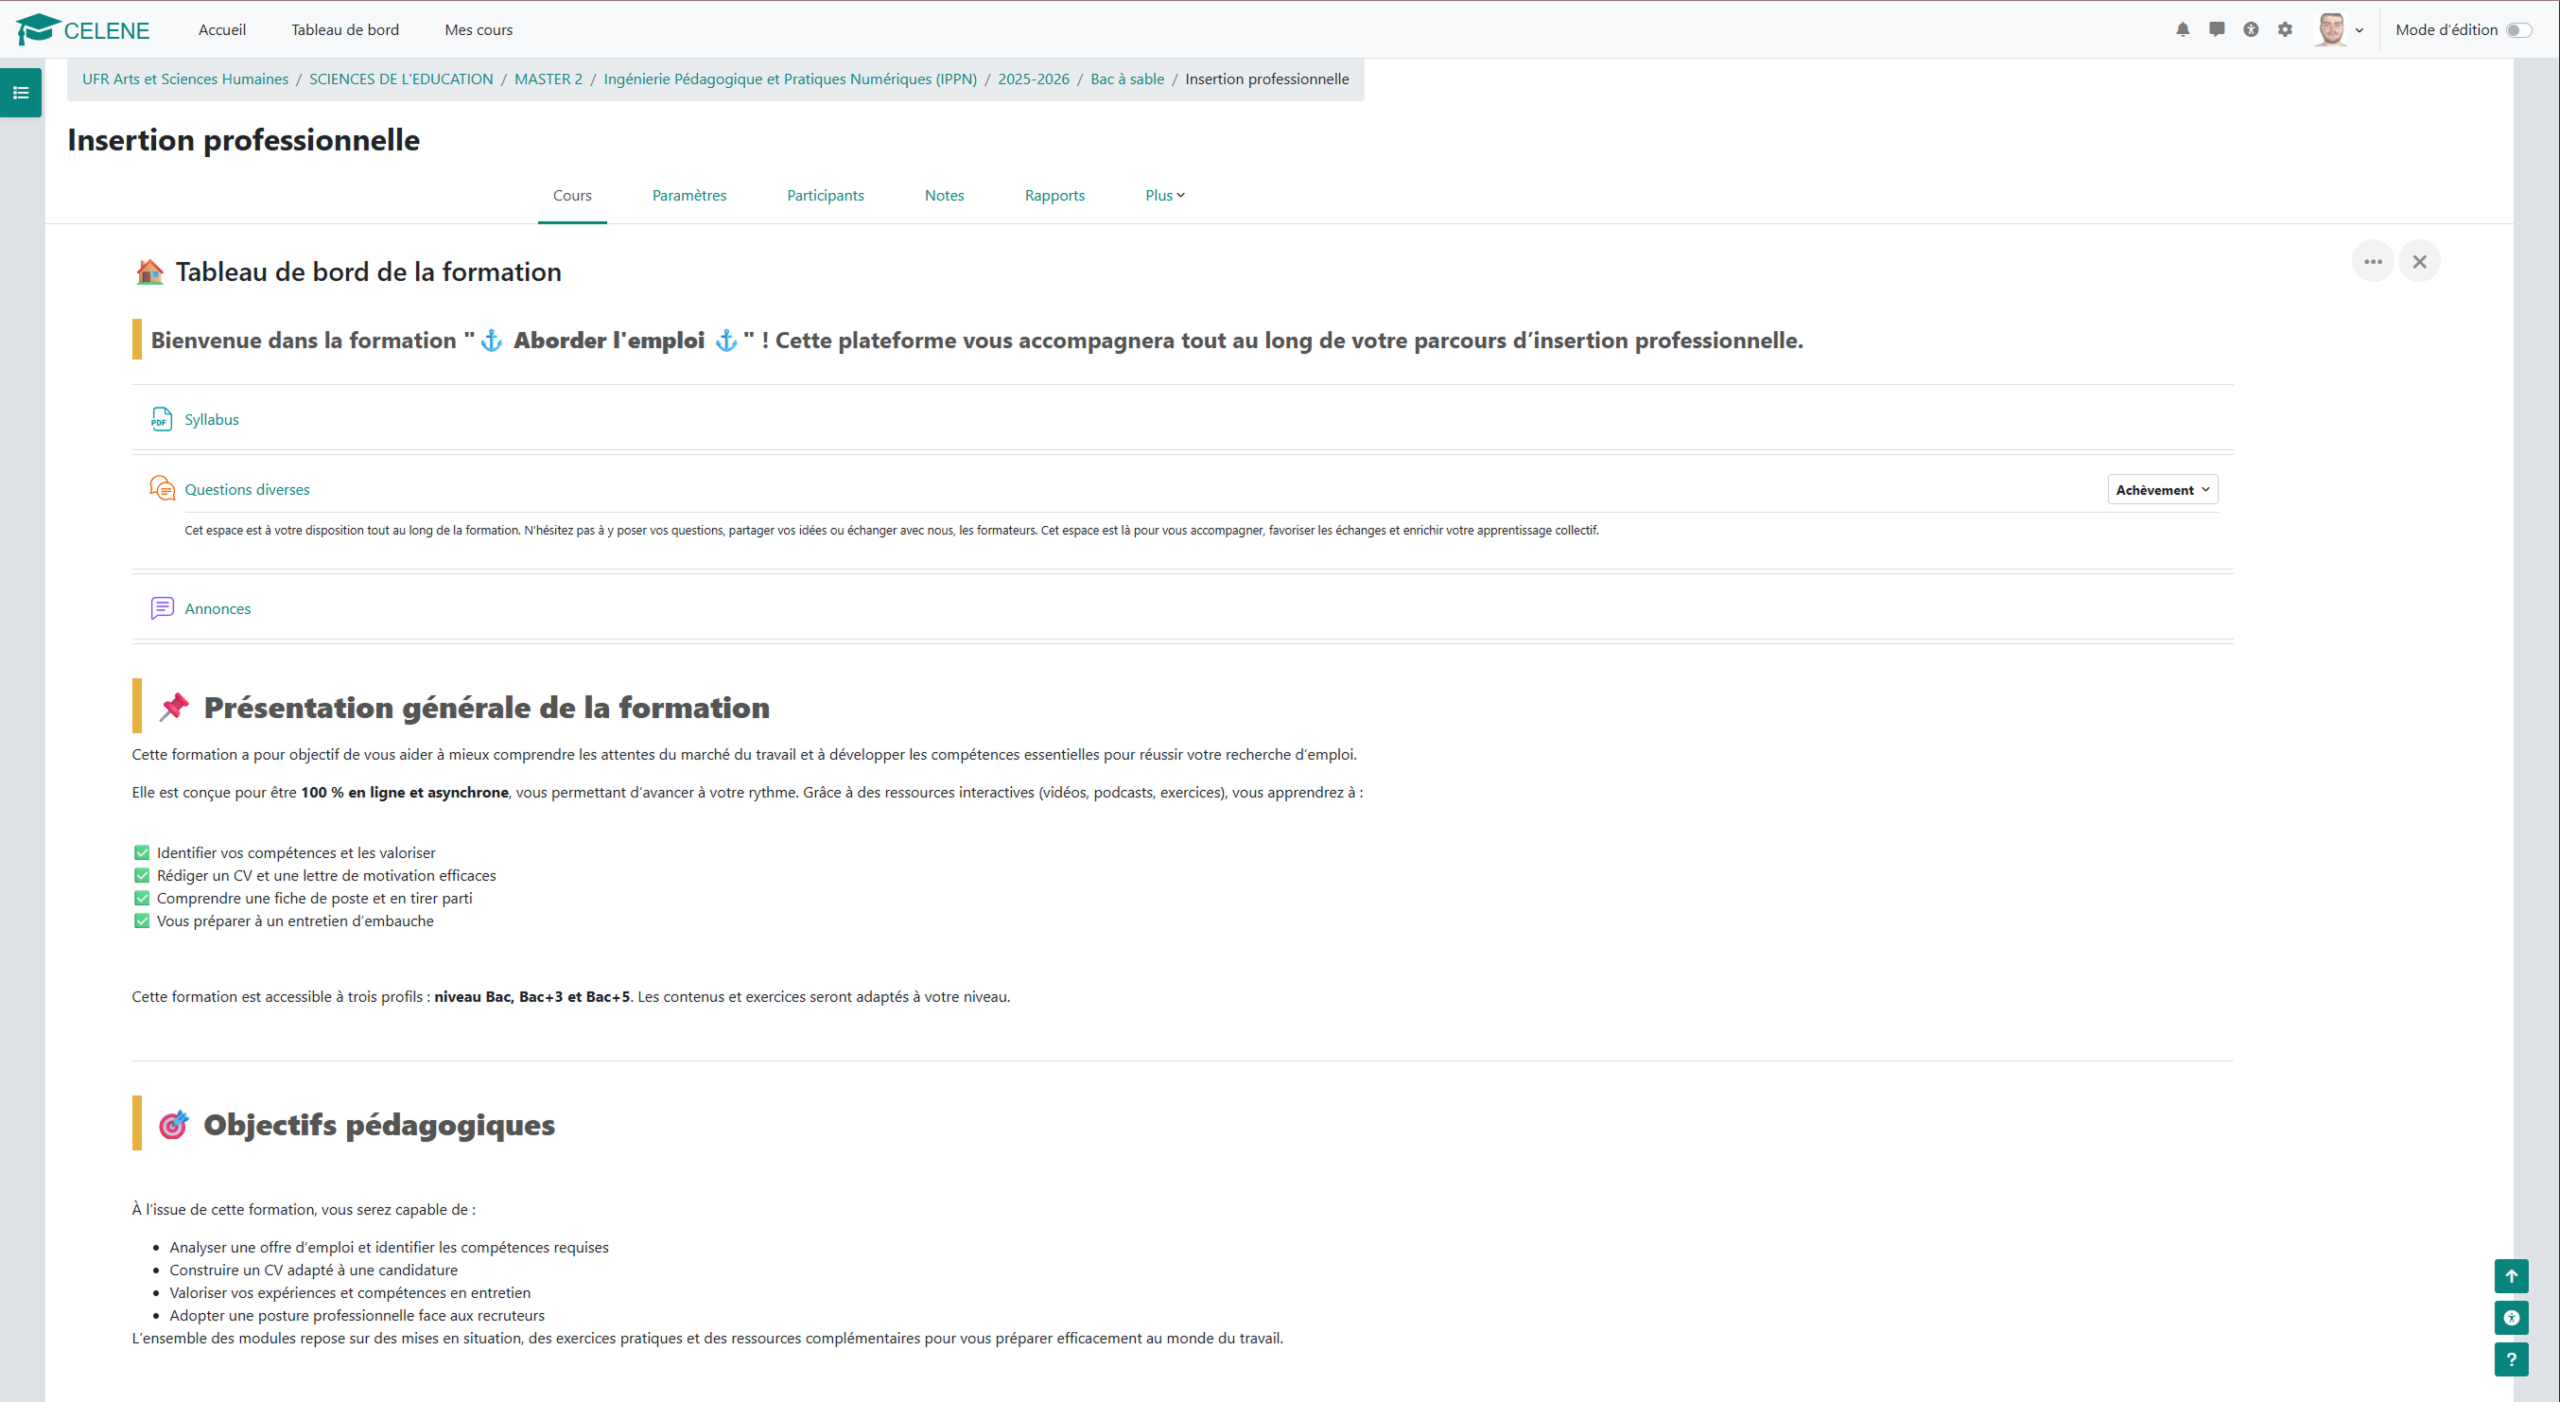Click the scroll-to-top arrow button

tap(2510, 1276)
